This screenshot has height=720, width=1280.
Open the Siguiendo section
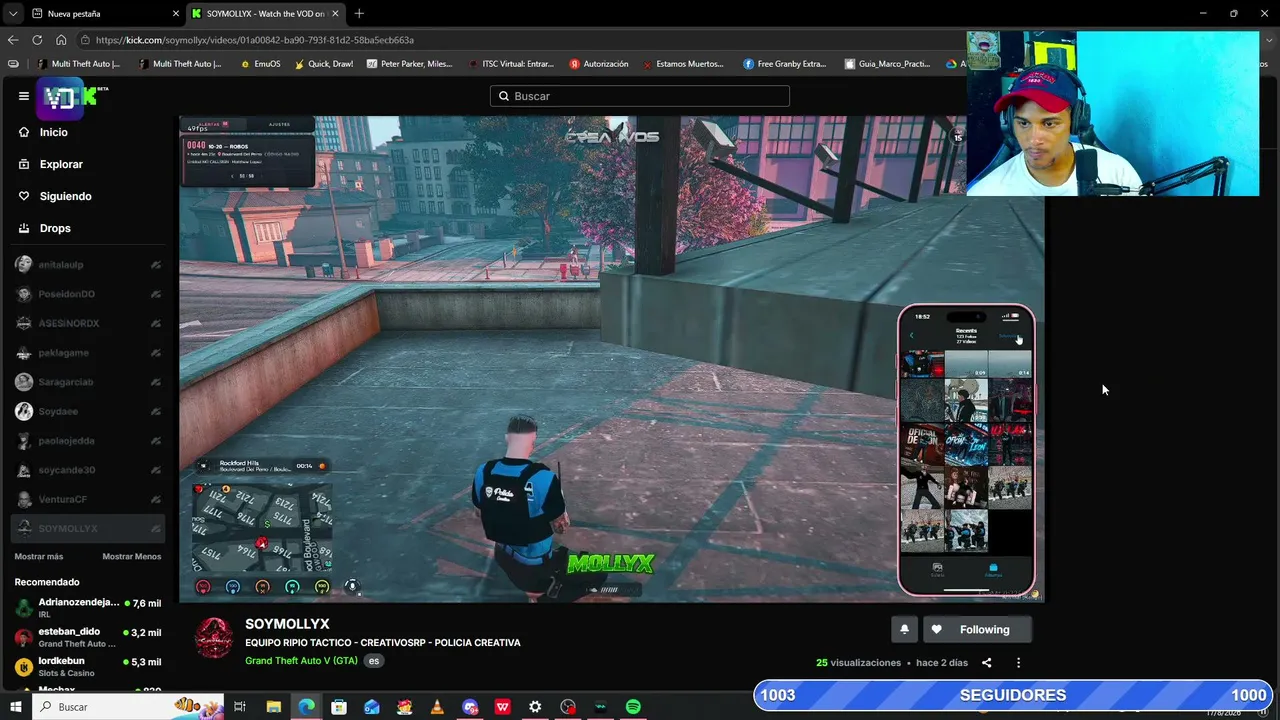click(65, 196)
